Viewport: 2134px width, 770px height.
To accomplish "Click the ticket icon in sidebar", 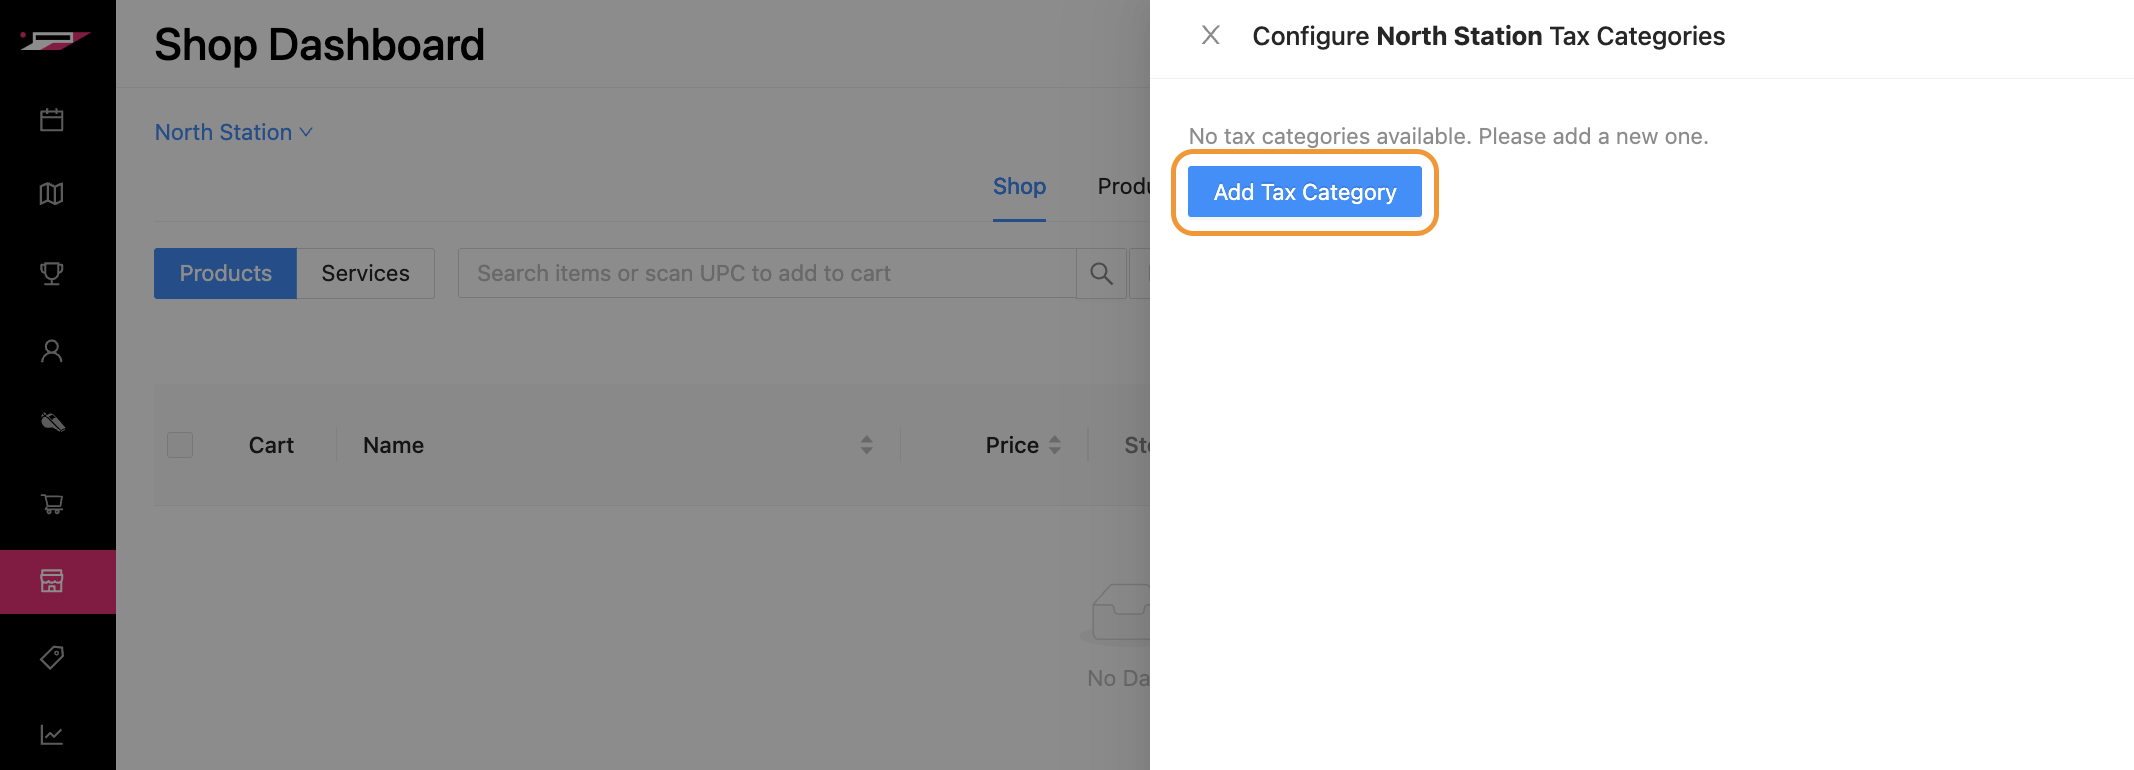I will point(52,422).
